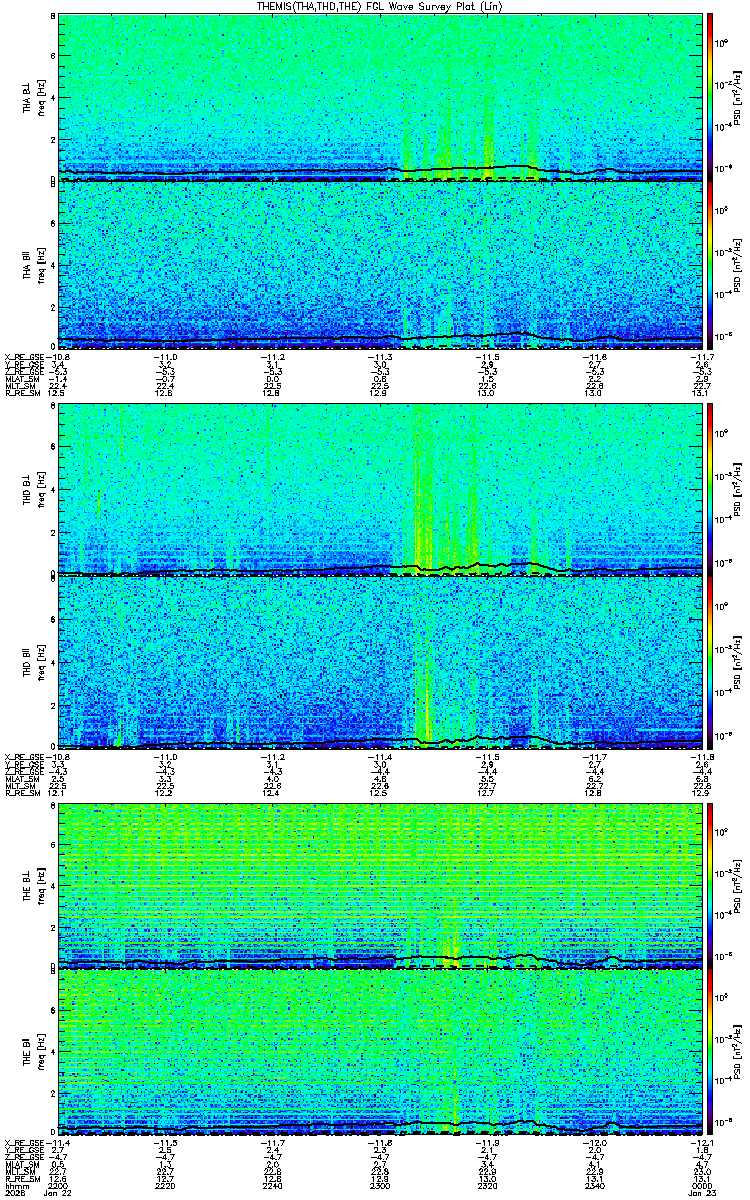The height and width of the screenshot is (1200, 750).
Task: Click the X_RE_GSE label below the THE panels
Action: (25, 1142)
